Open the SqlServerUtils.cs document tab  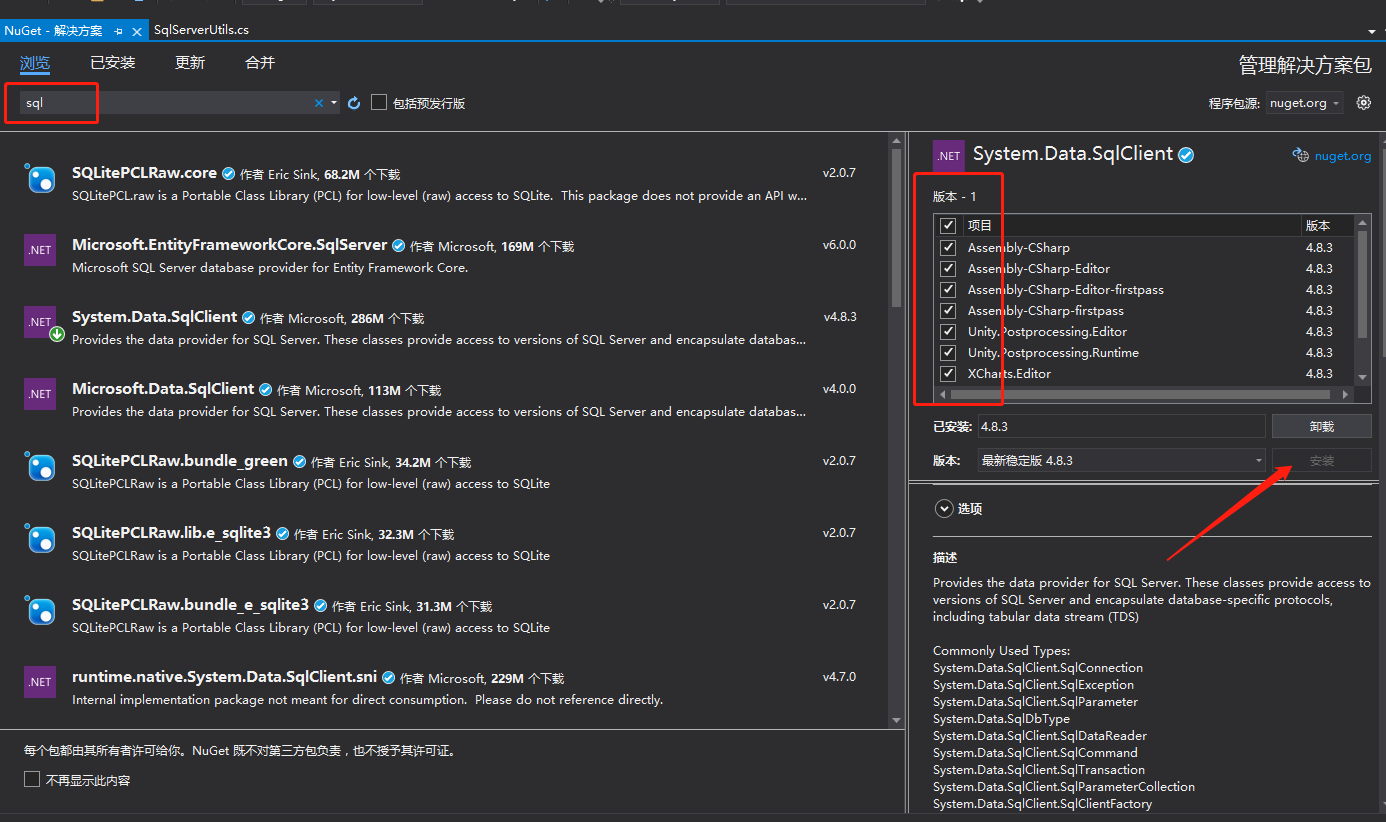(x=202, y=30)
